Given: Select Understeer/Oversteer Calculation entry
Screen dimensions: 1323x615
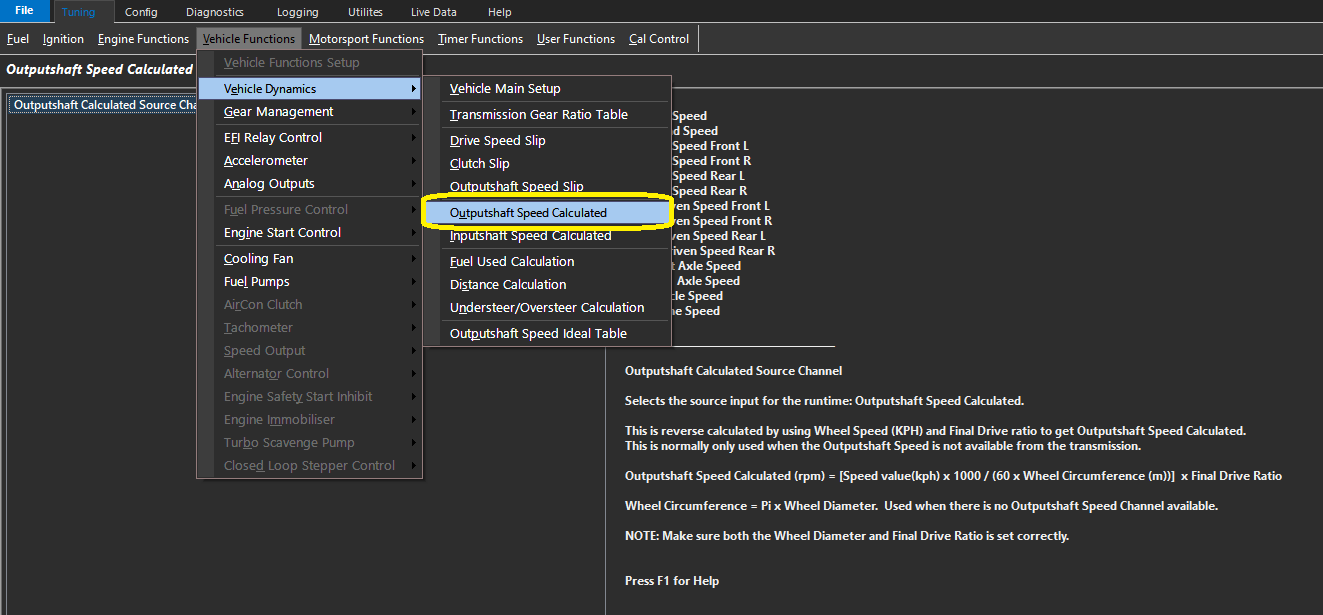Looking at the screenshot, I should click(546, 308).
